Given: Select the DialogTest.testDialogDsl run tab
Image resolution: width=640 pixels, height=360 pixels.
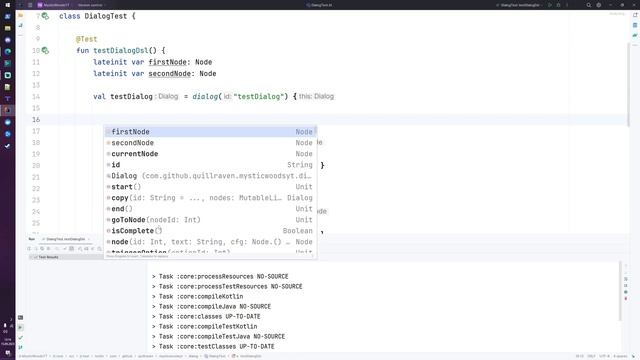Looking at the screenshot, I should [x=65, y=239].
